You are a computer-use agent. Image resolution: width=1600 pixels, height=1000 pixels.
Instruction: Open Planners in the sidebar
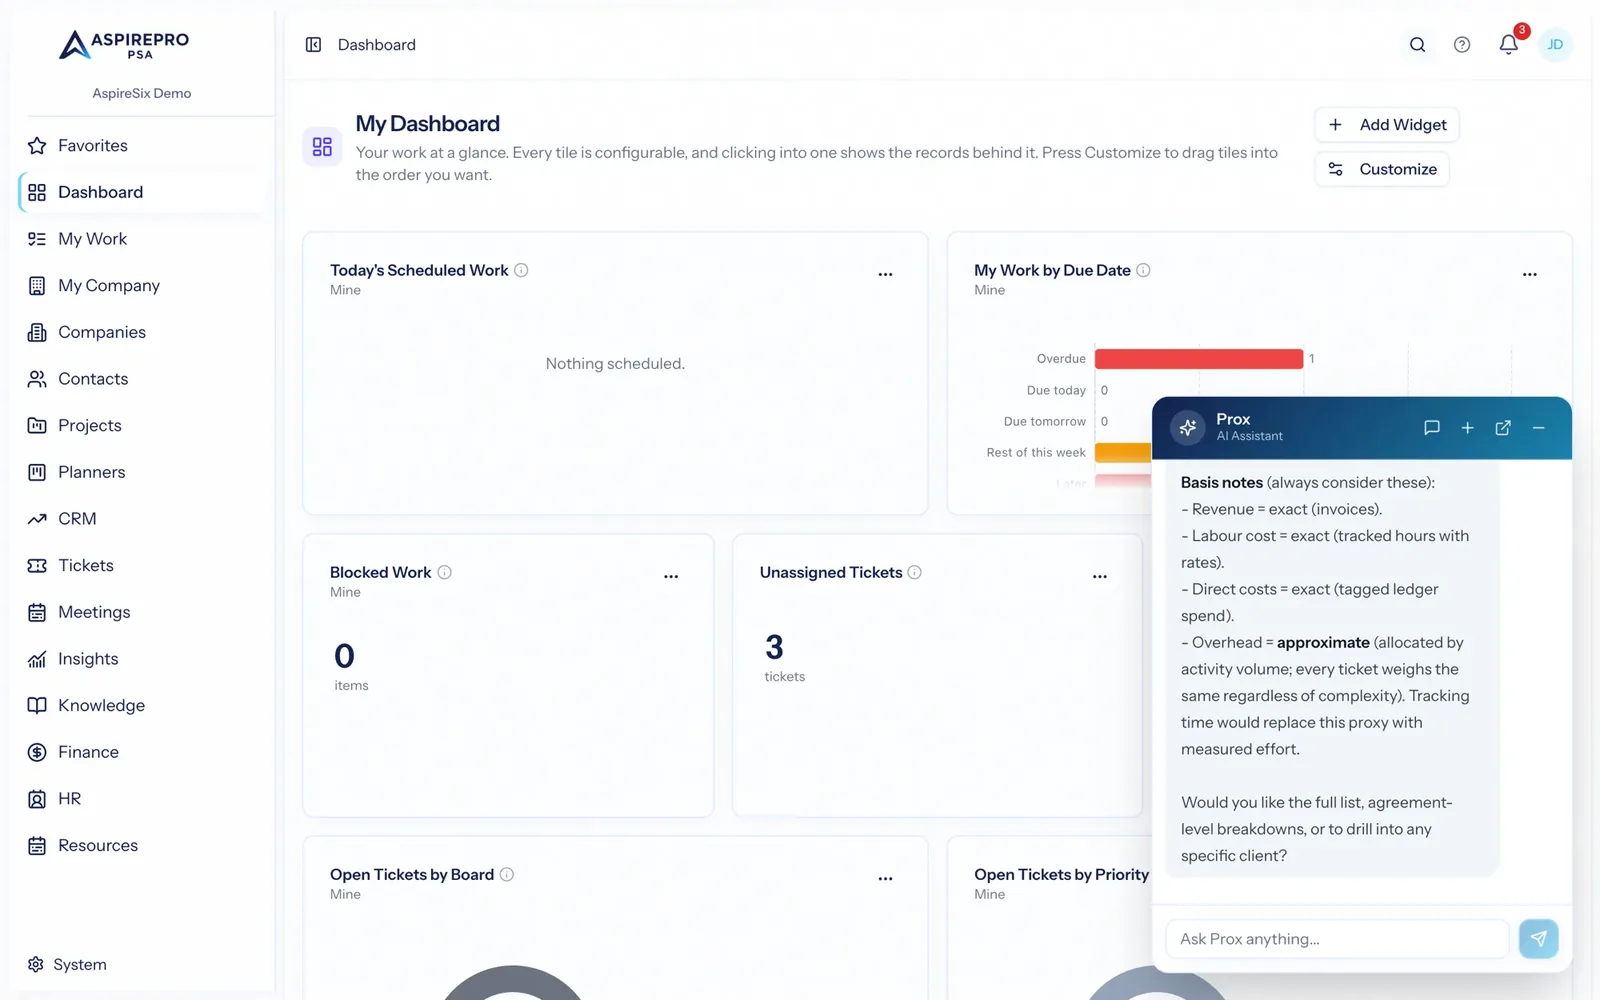[143, 472]
